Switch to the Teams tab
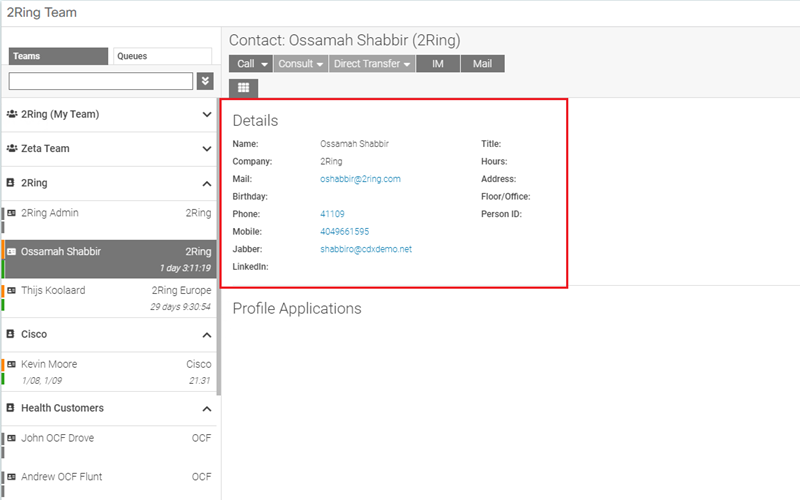The height and width of the screenshot is (500, 800). tap(58, 56)
